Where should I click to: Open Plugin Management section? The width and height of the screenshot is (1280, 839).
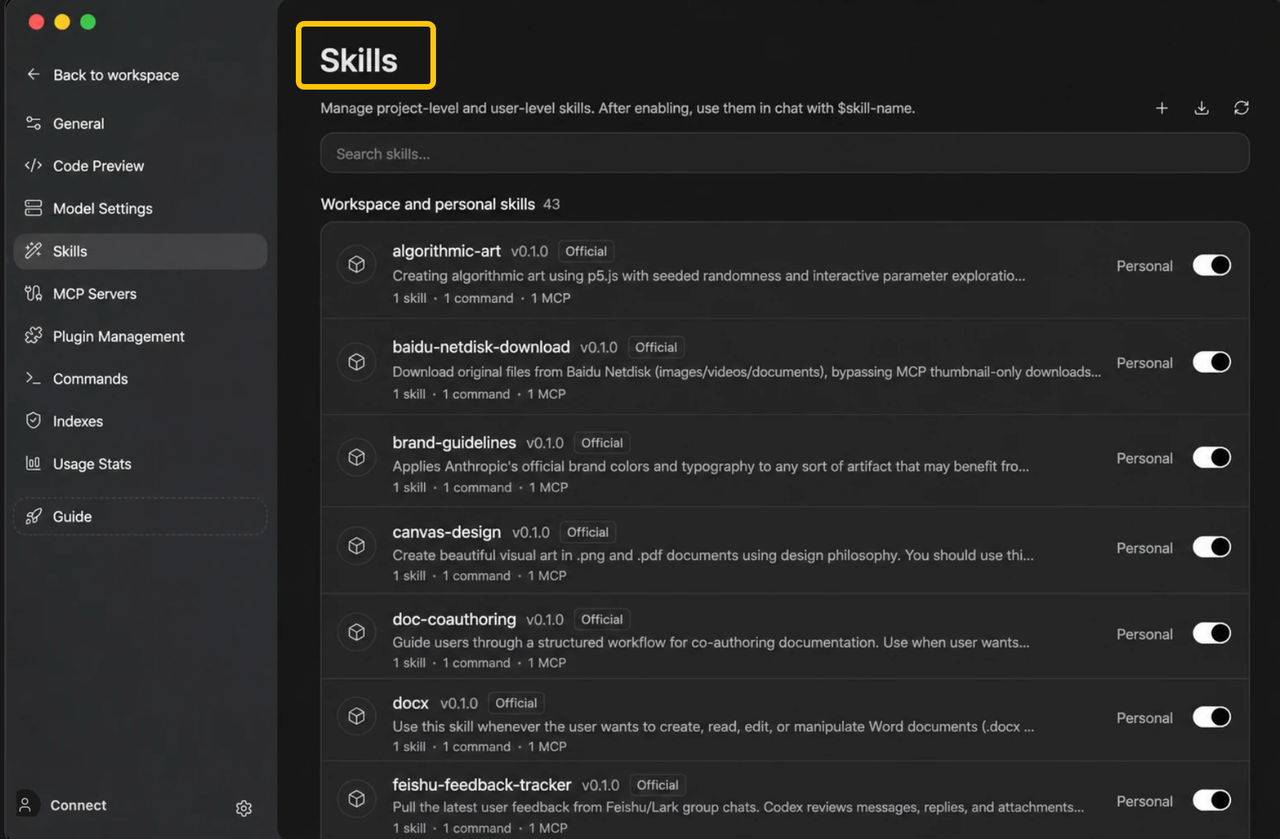[x=140, y=336]
